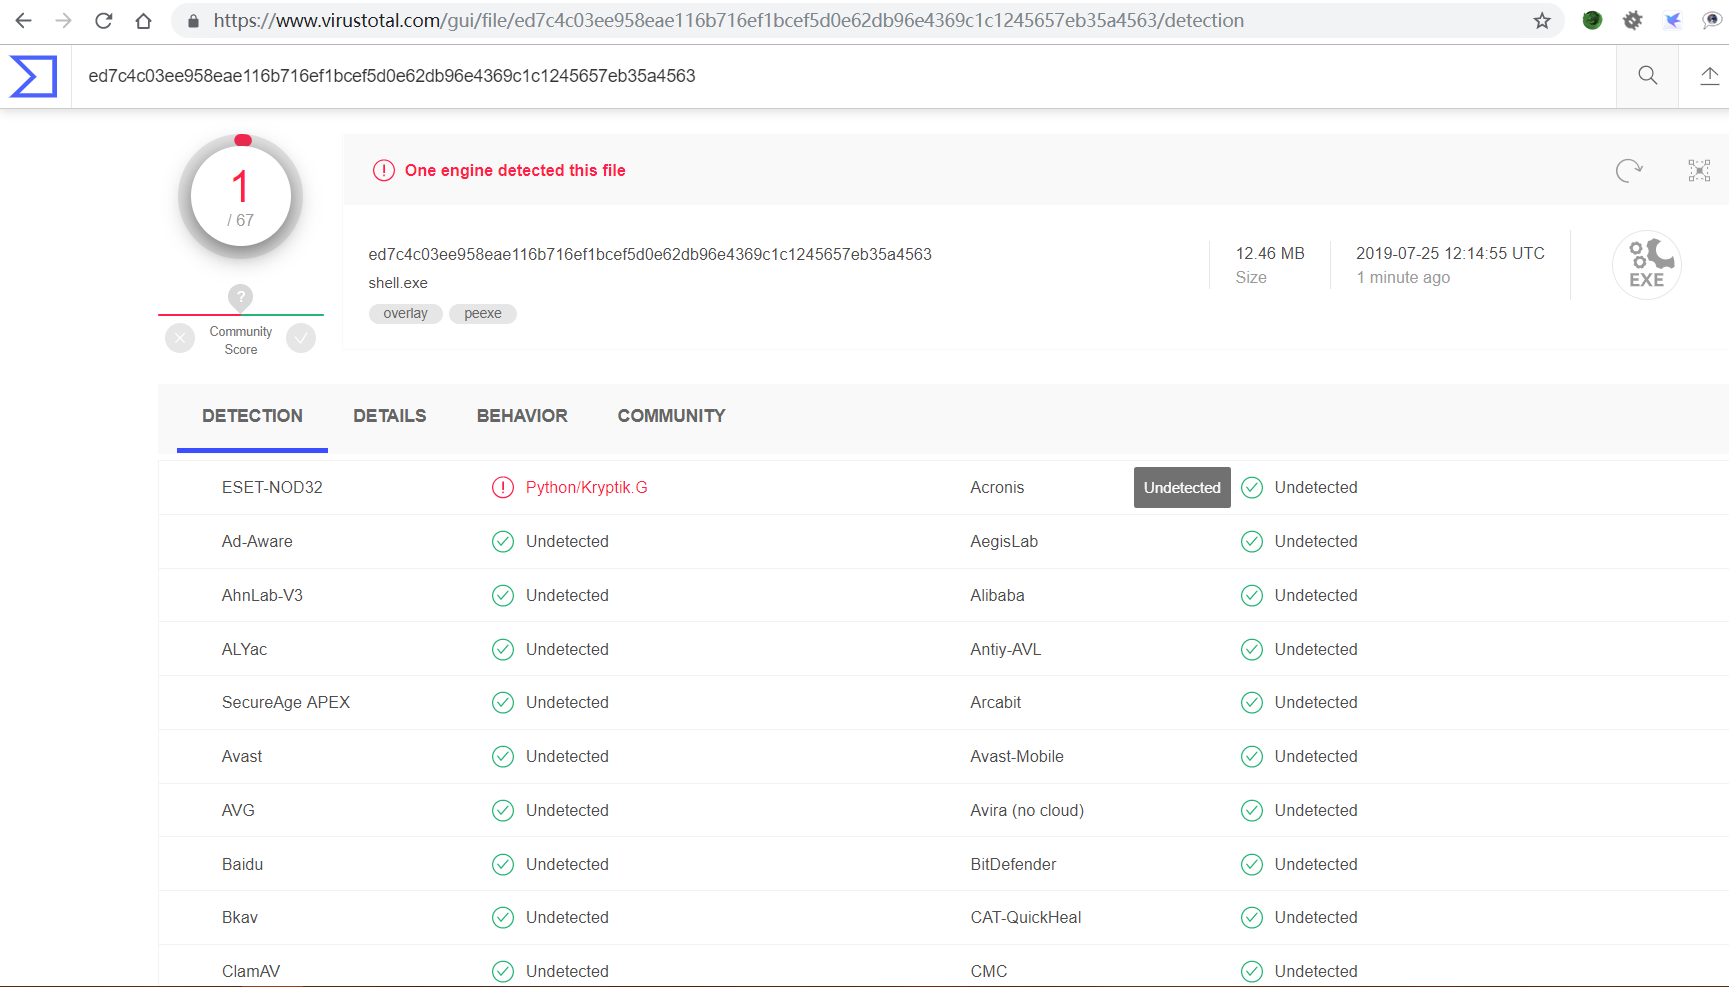1729x987 pixels.
Task: Switch to the BEHAVIOR tab
Action: [x=522, y=416]
